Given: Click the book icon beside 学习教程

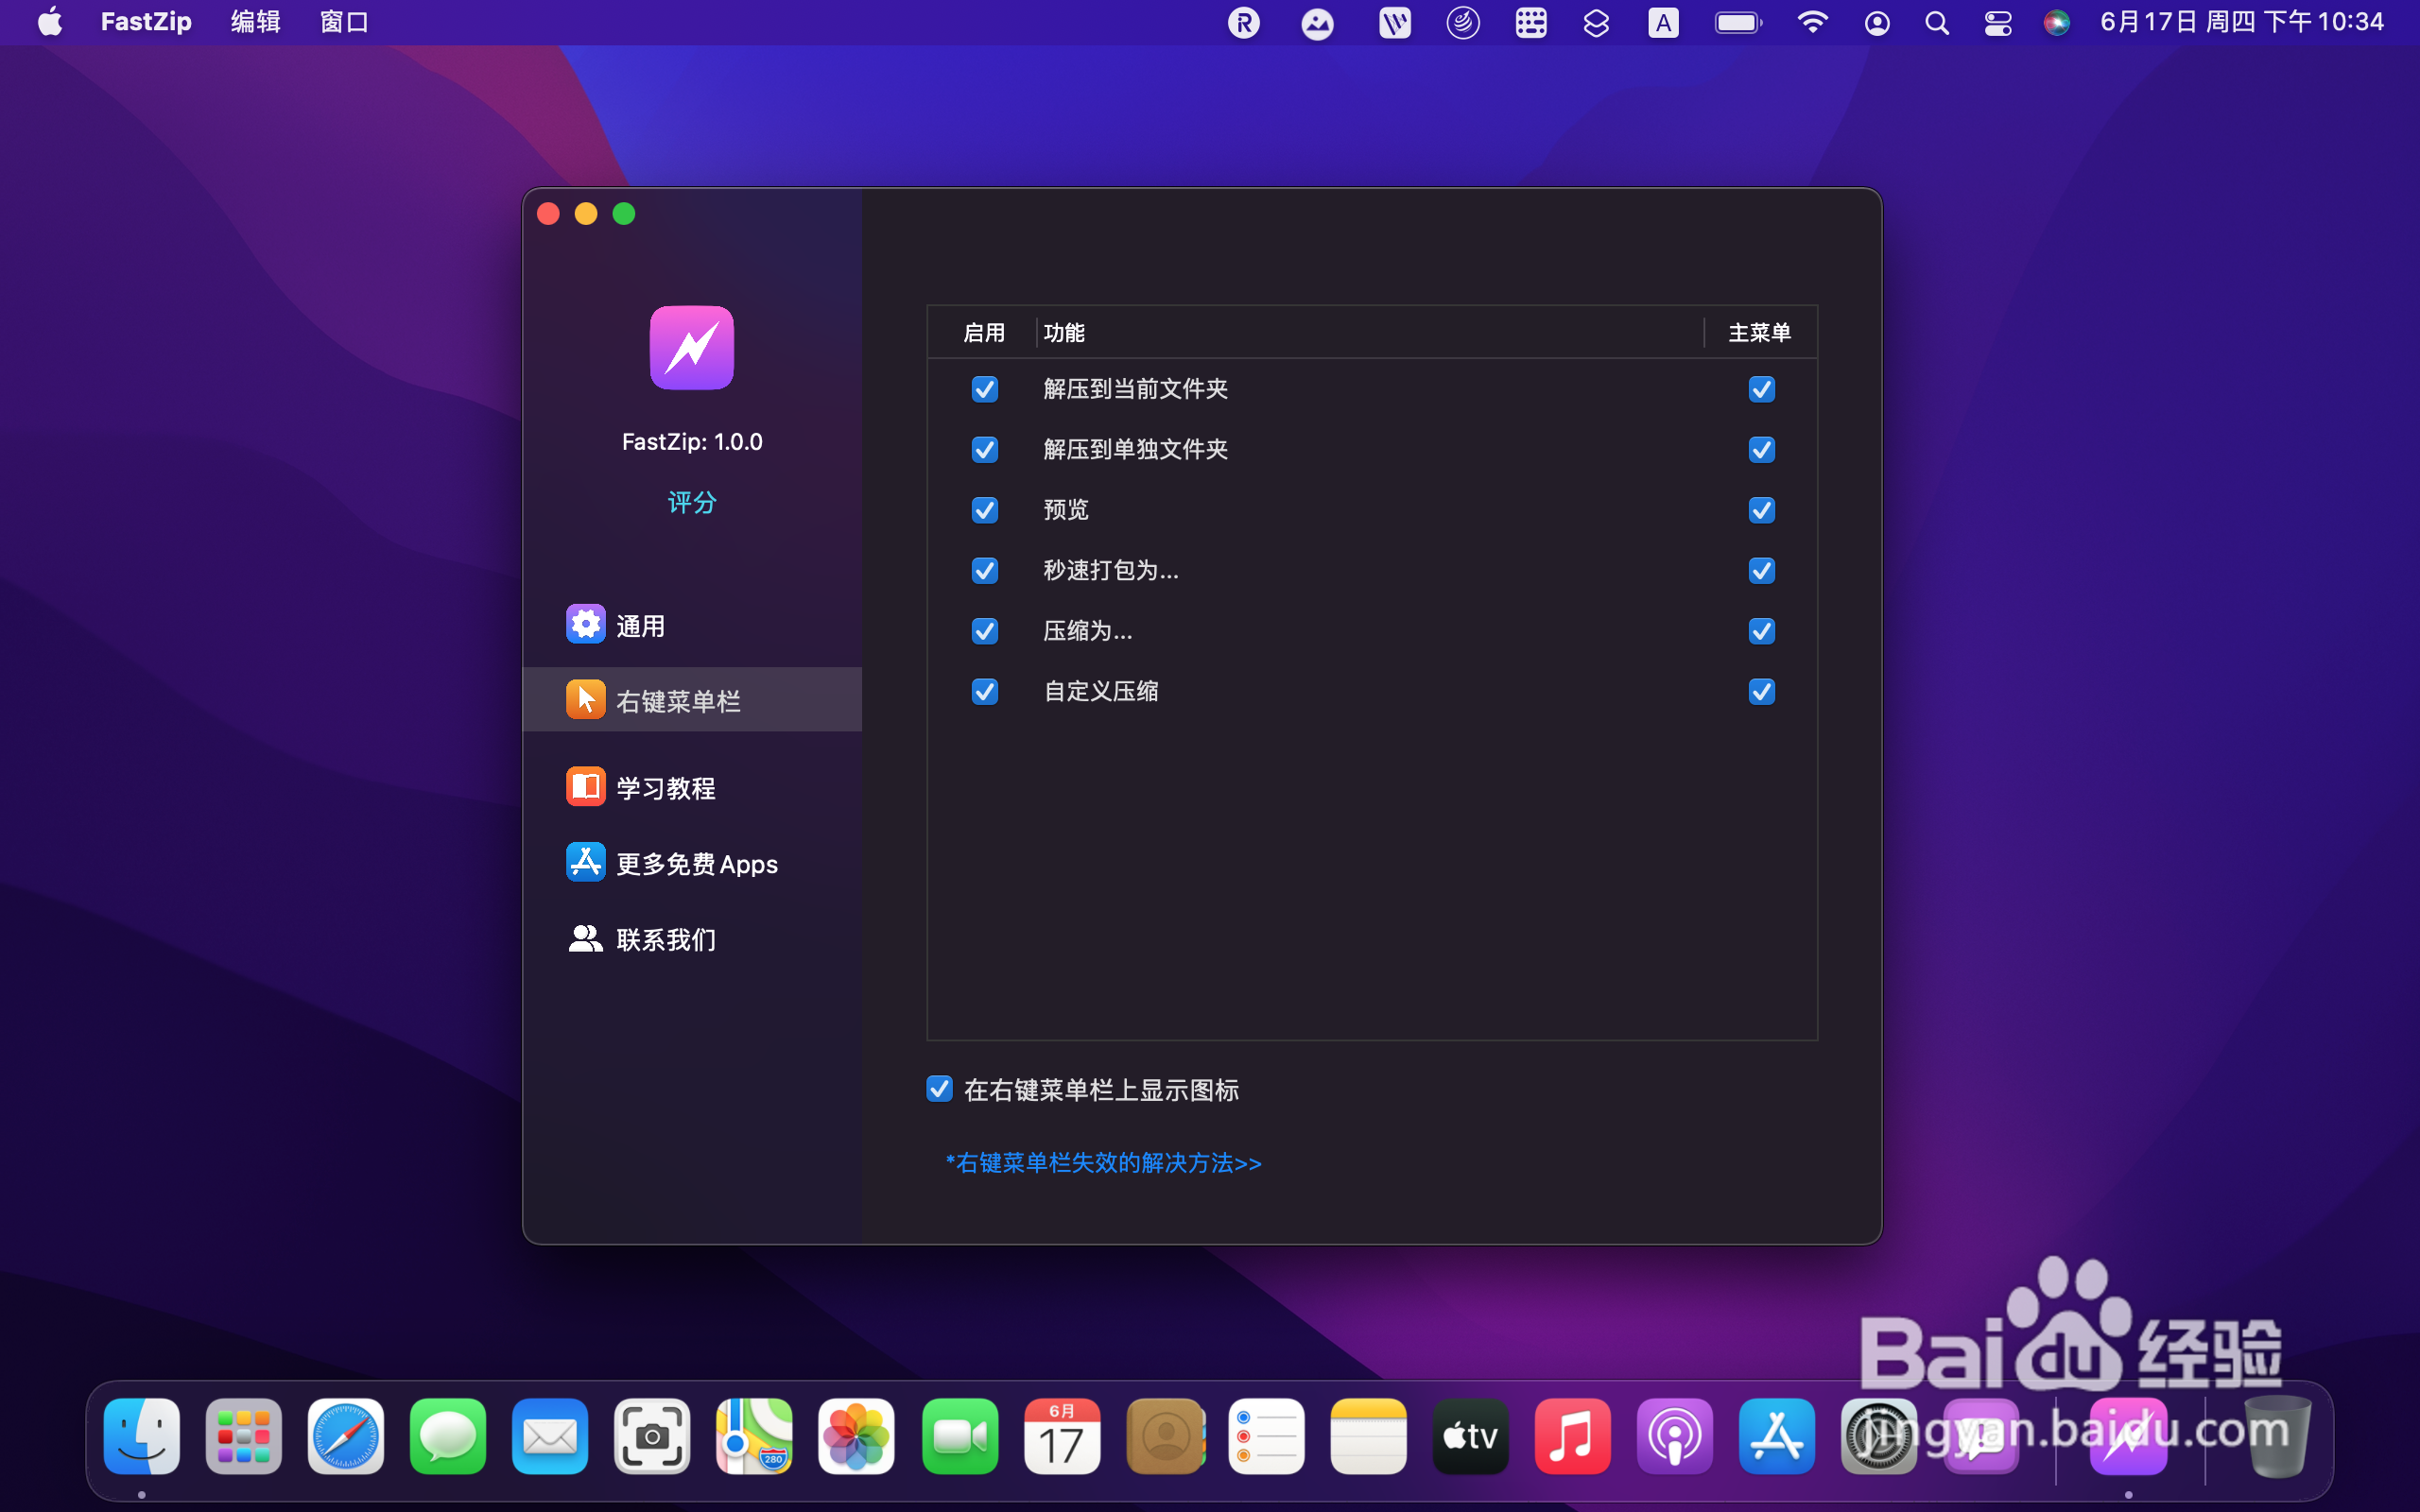Looking at the screenshot, I should [x=586, y=787].
